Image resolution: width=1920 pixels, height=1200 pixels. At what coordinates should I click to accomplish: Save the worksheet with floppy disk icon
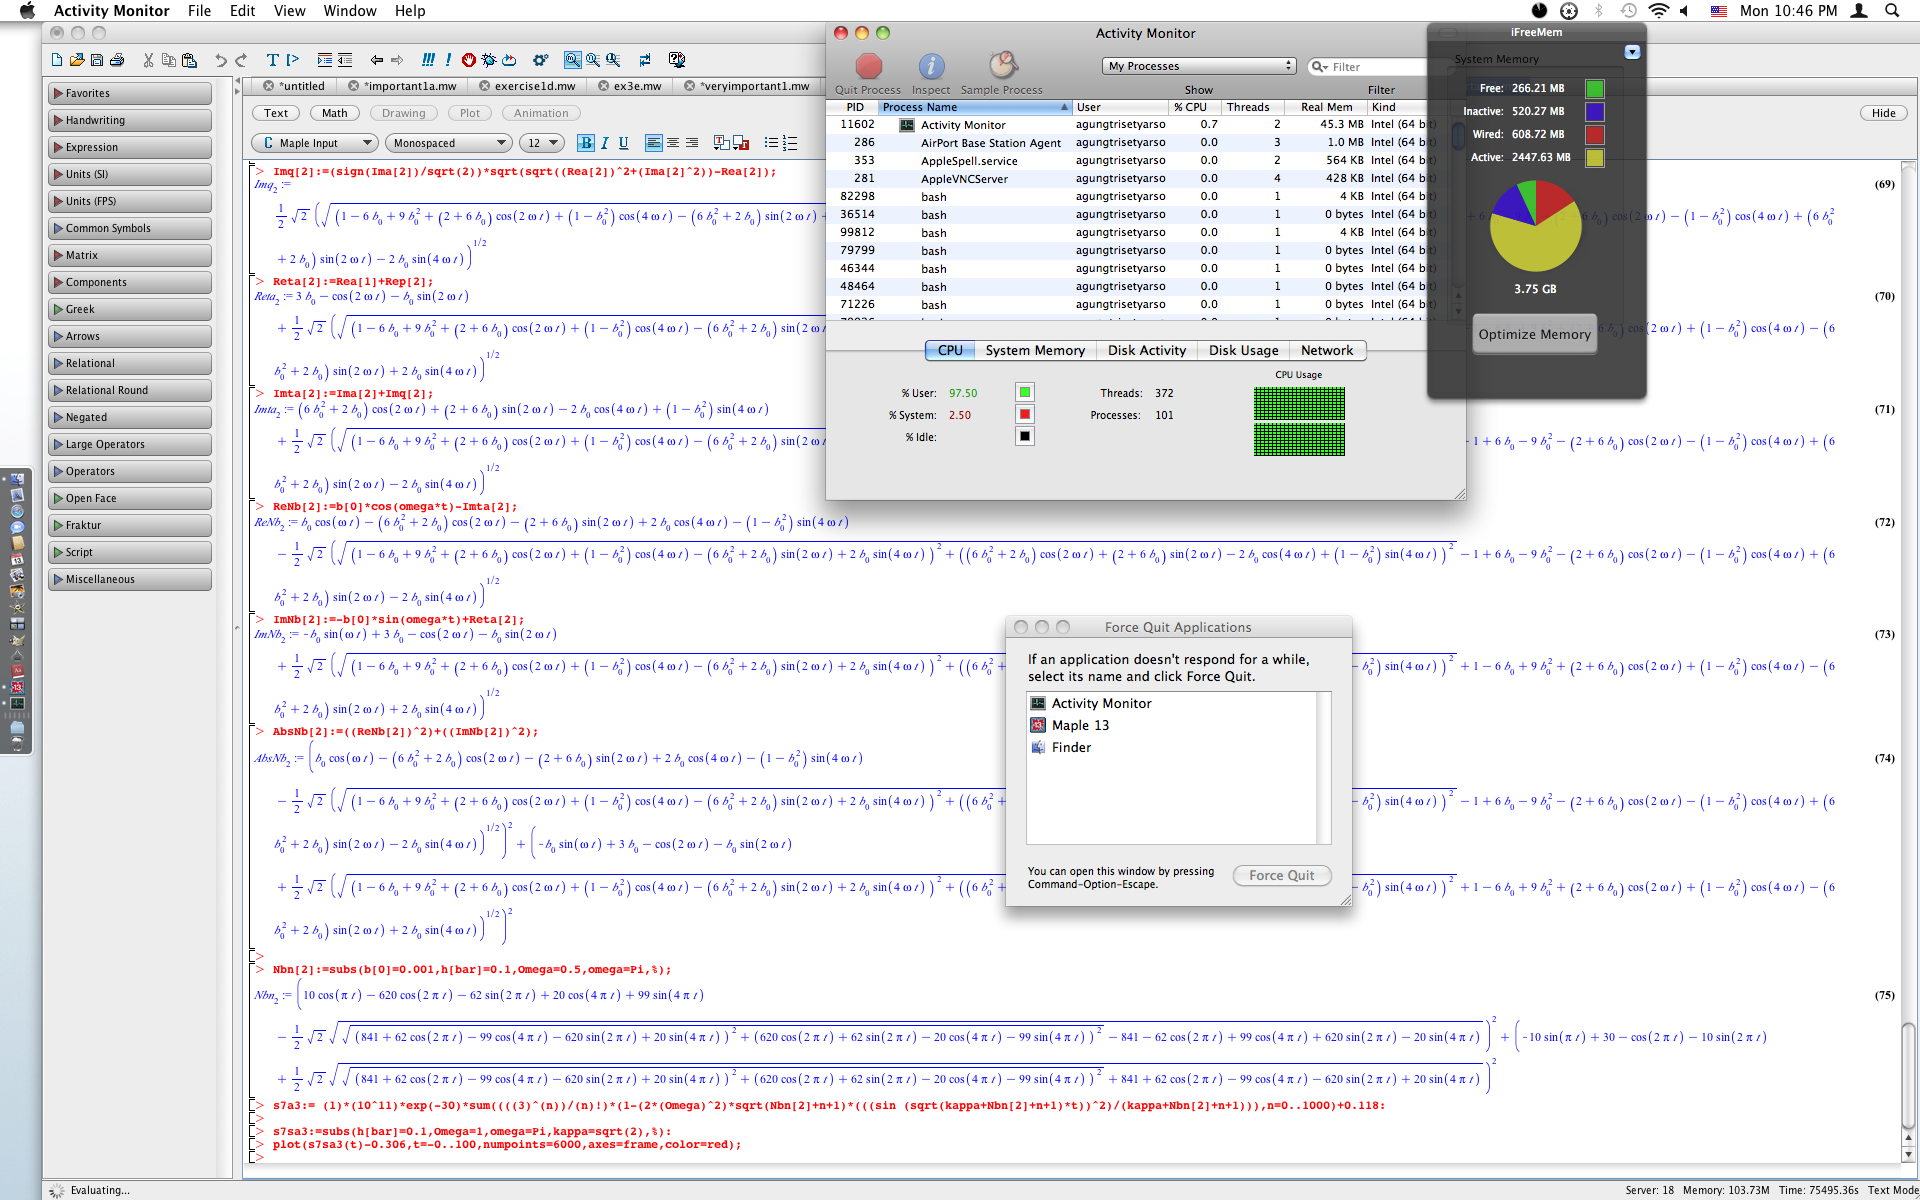point(97,60)
